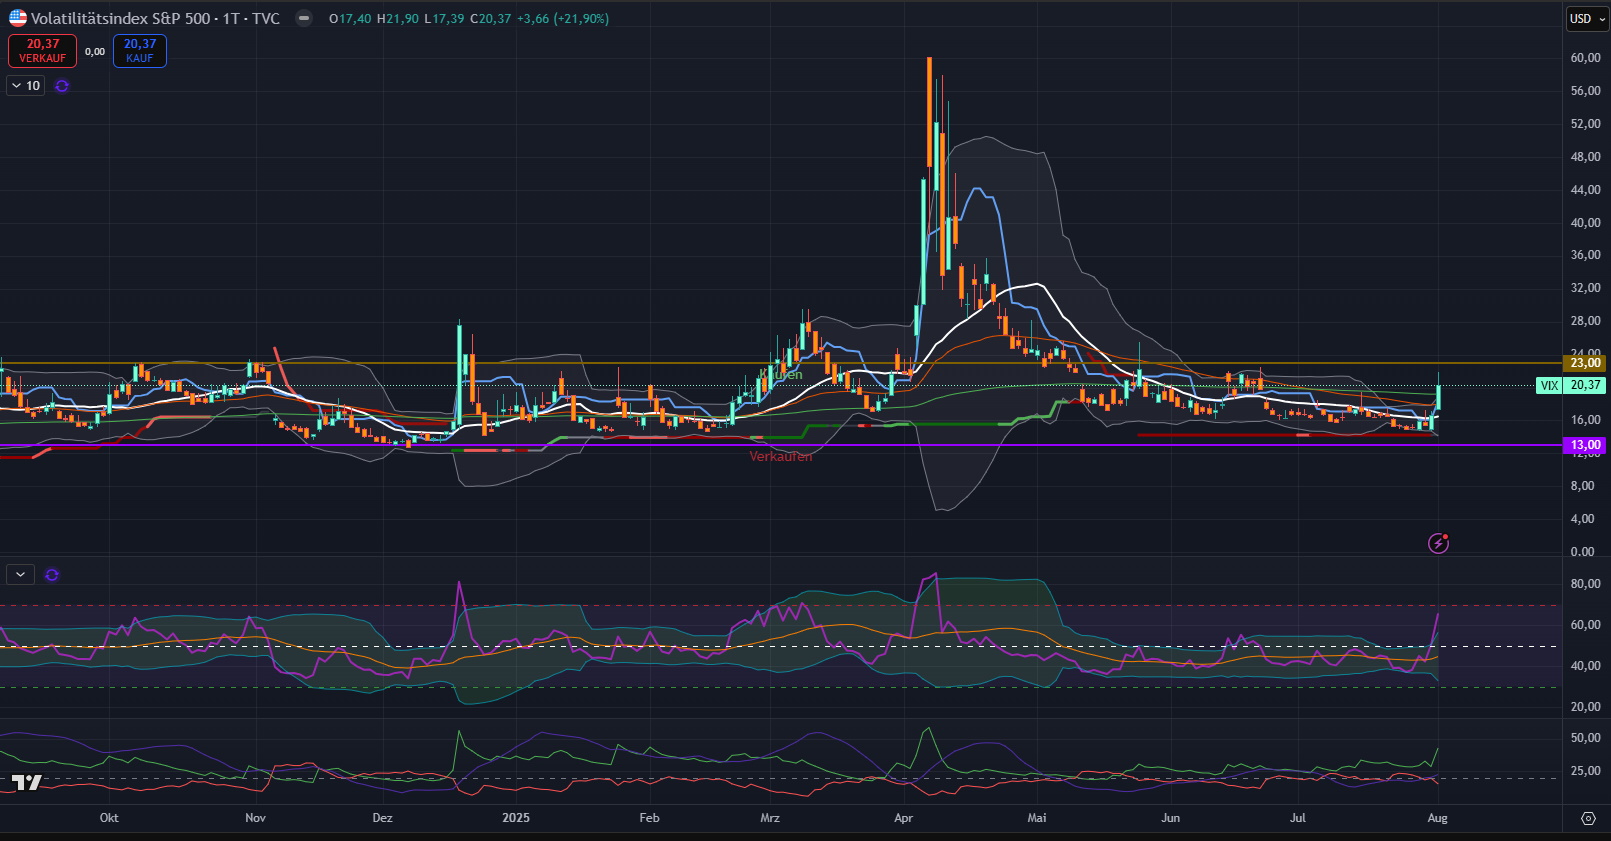
Task: Select the yellow 23,00 price level label
Action: [x=1585, y=363]
